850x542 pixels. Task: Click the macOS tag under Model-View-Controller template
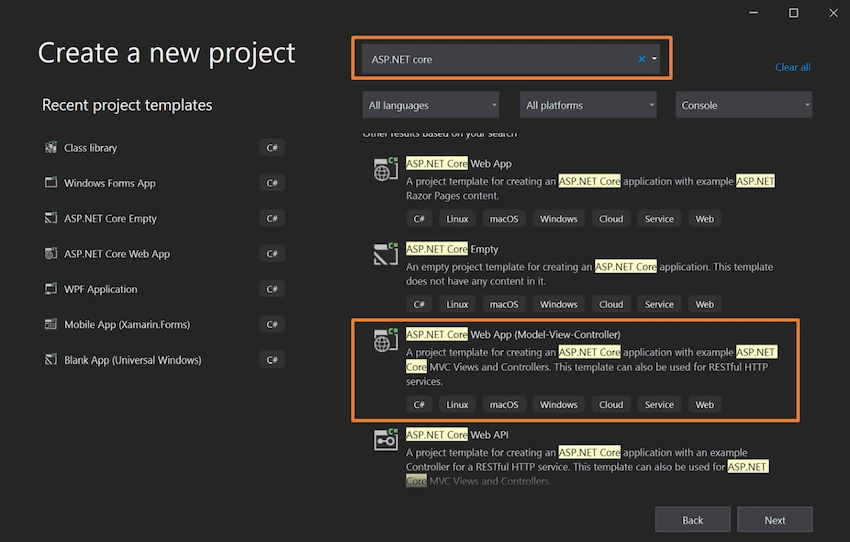click(504, 404)
